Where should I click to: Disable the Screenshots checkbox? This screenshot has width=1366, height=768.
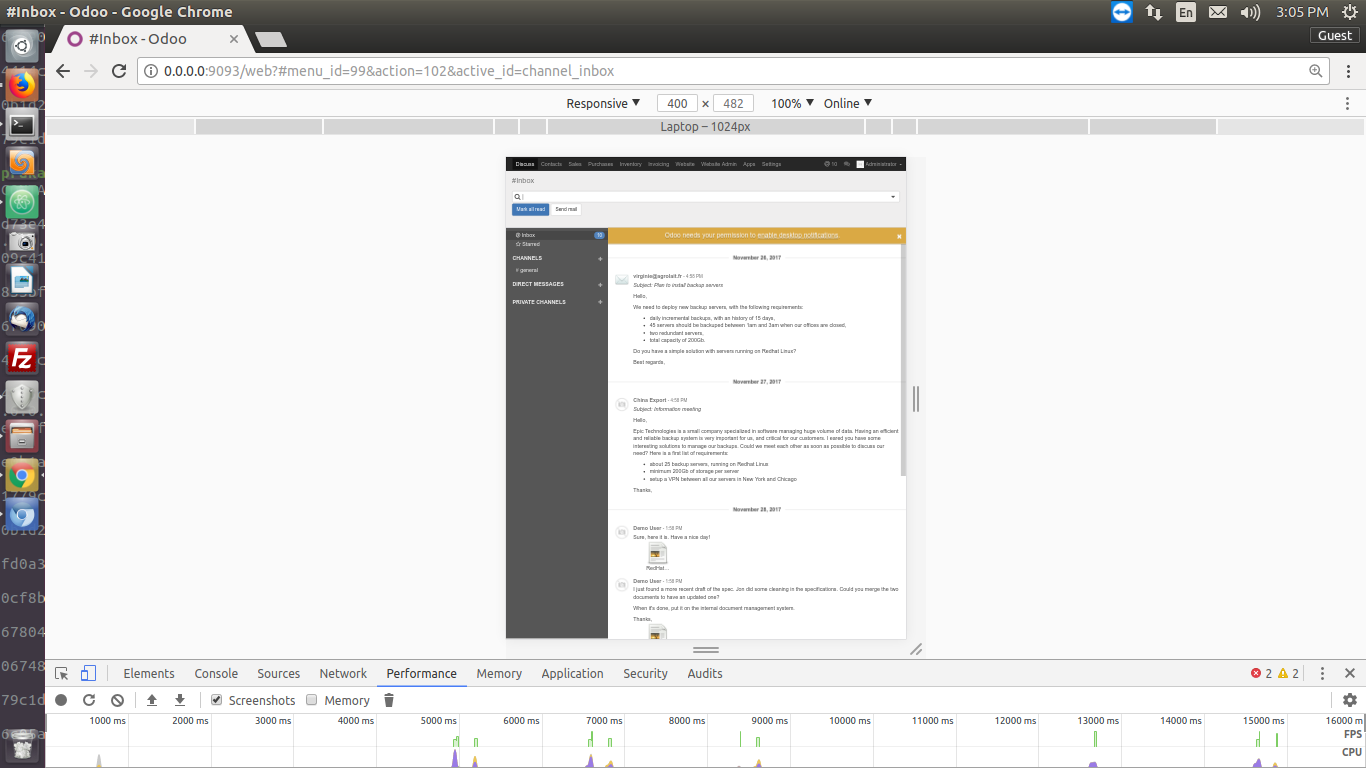(216, 700)
